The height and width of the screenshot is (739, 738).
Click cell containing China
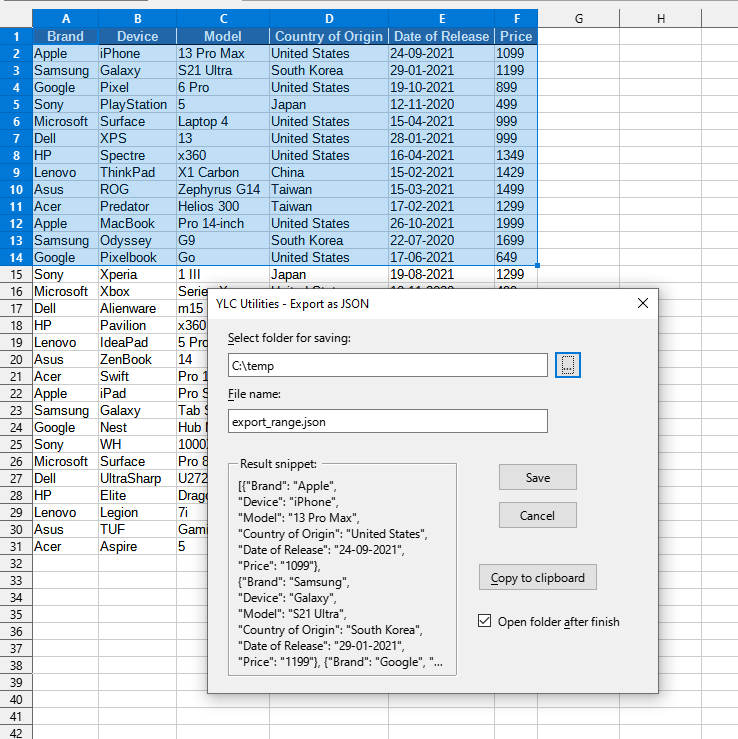328,172
